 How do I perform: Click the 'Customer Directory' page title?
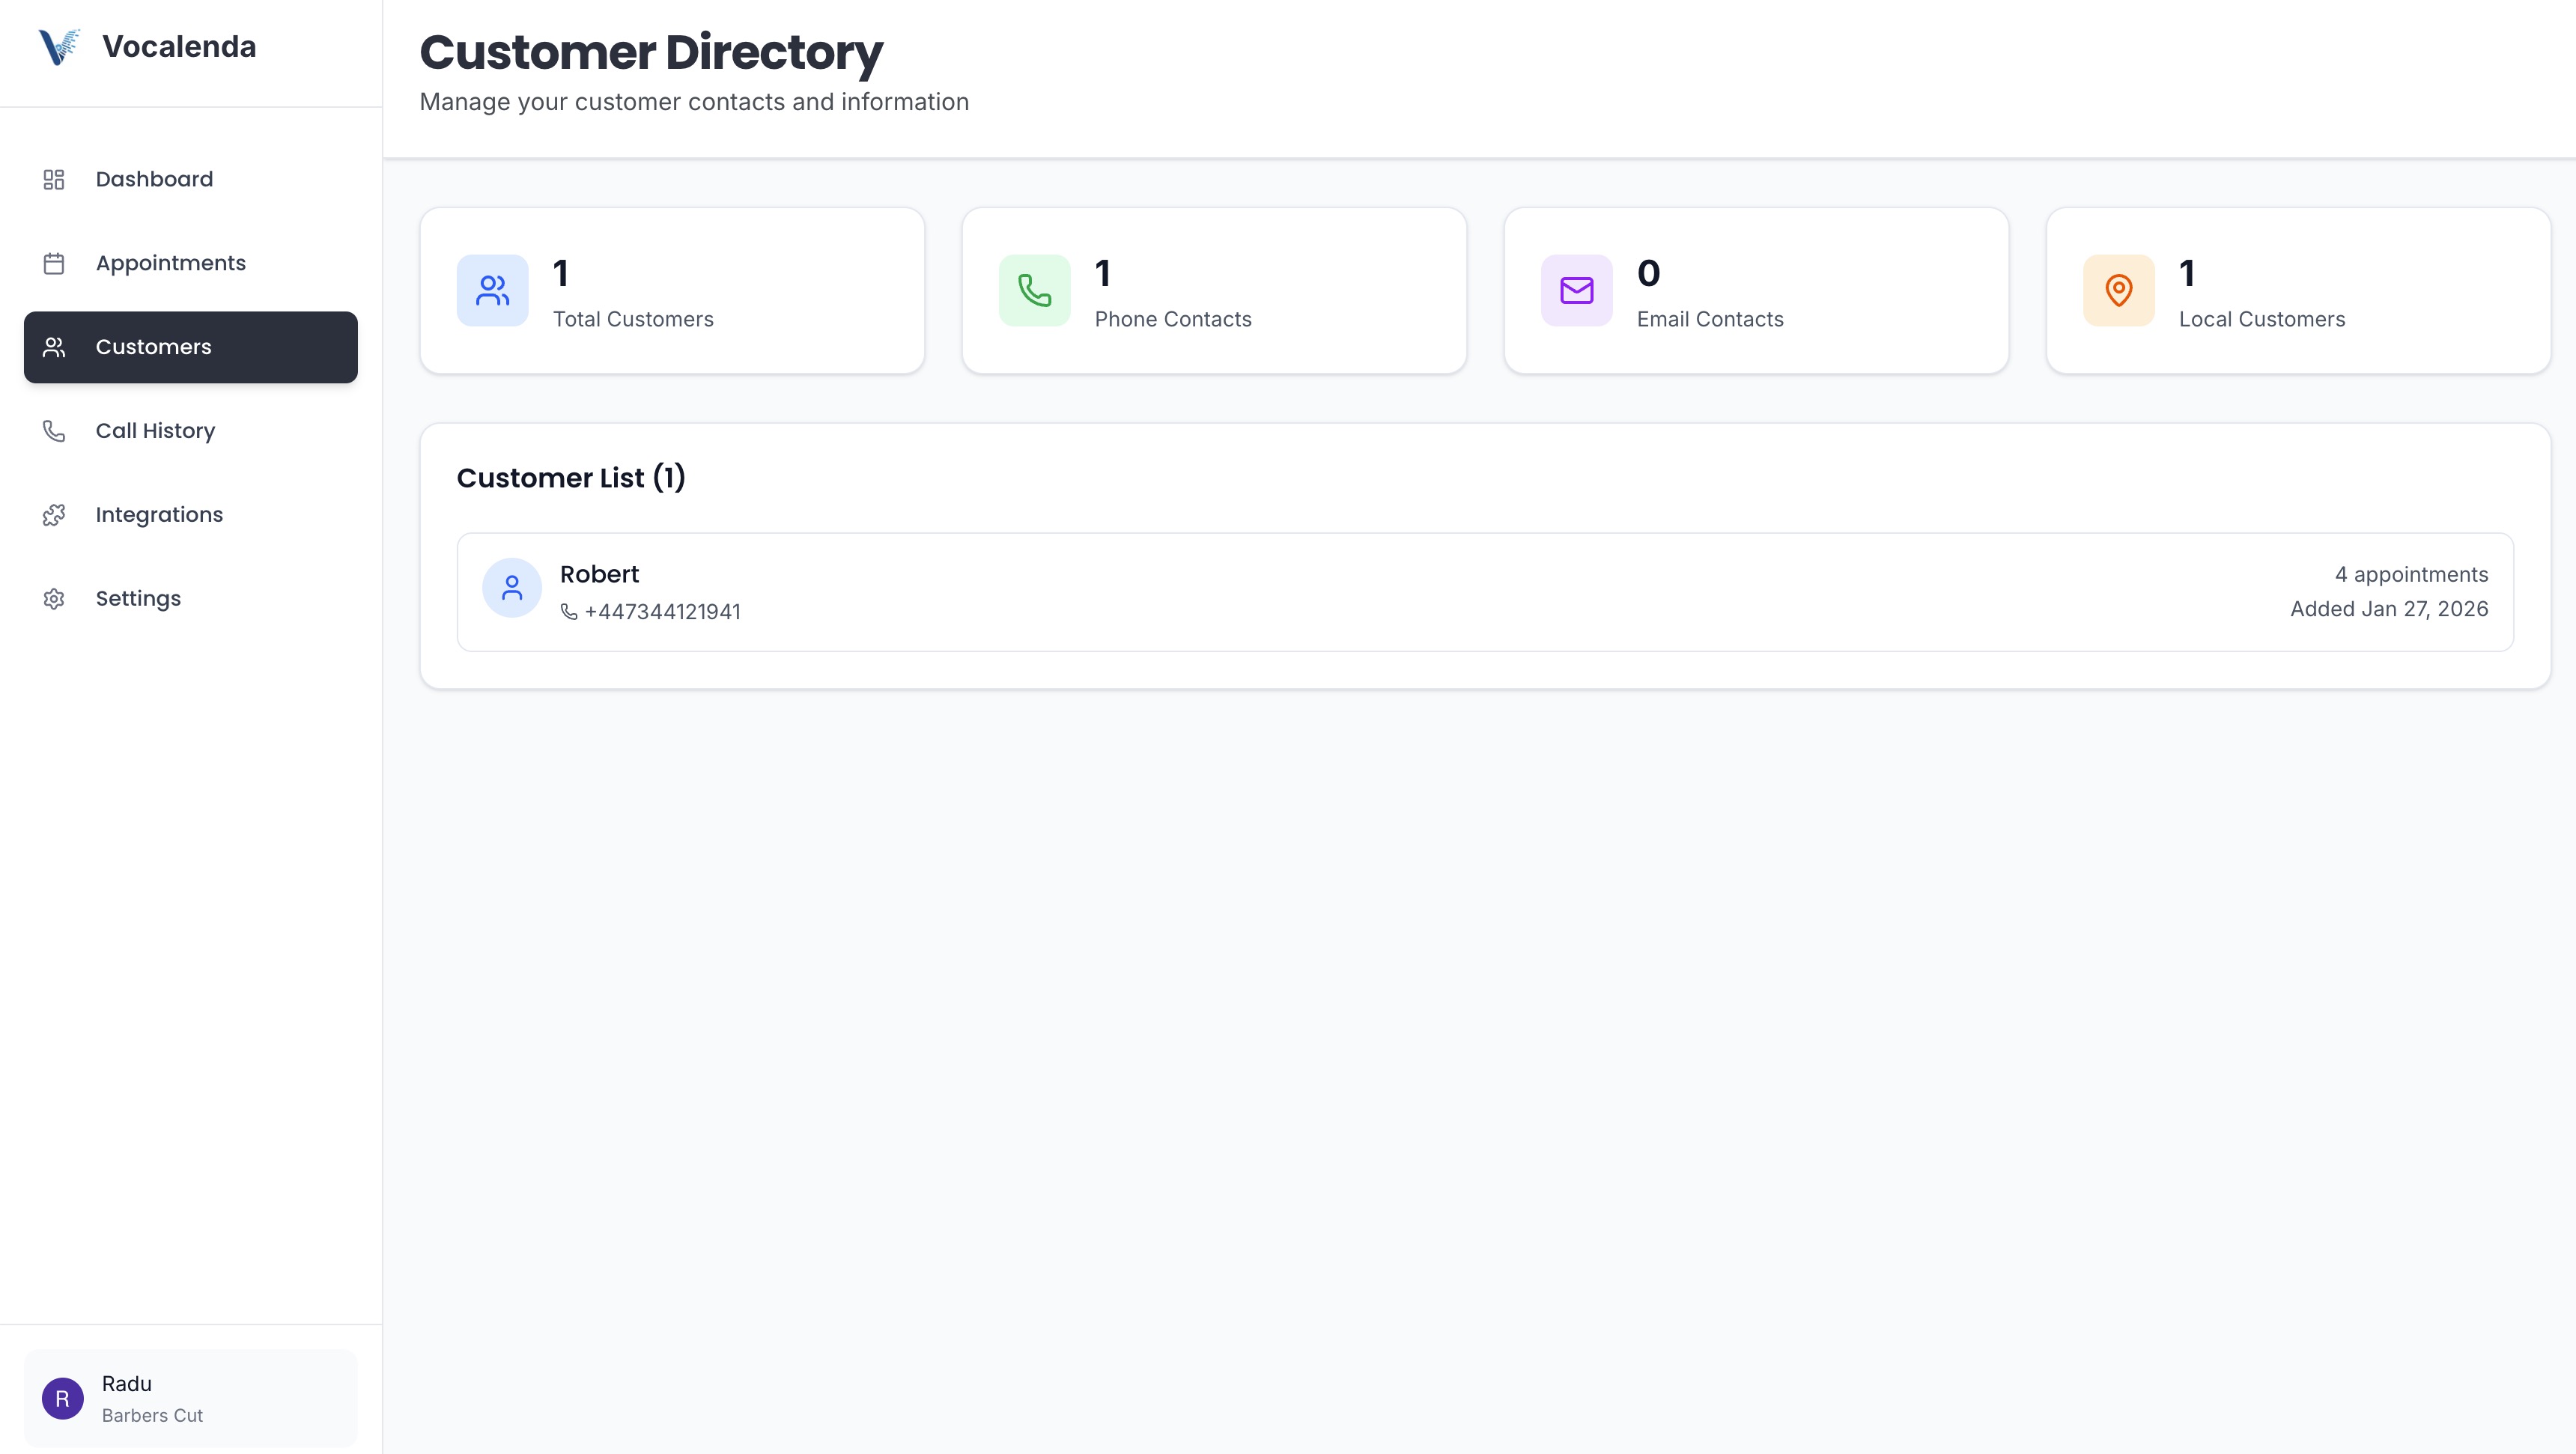pos(651,52)
